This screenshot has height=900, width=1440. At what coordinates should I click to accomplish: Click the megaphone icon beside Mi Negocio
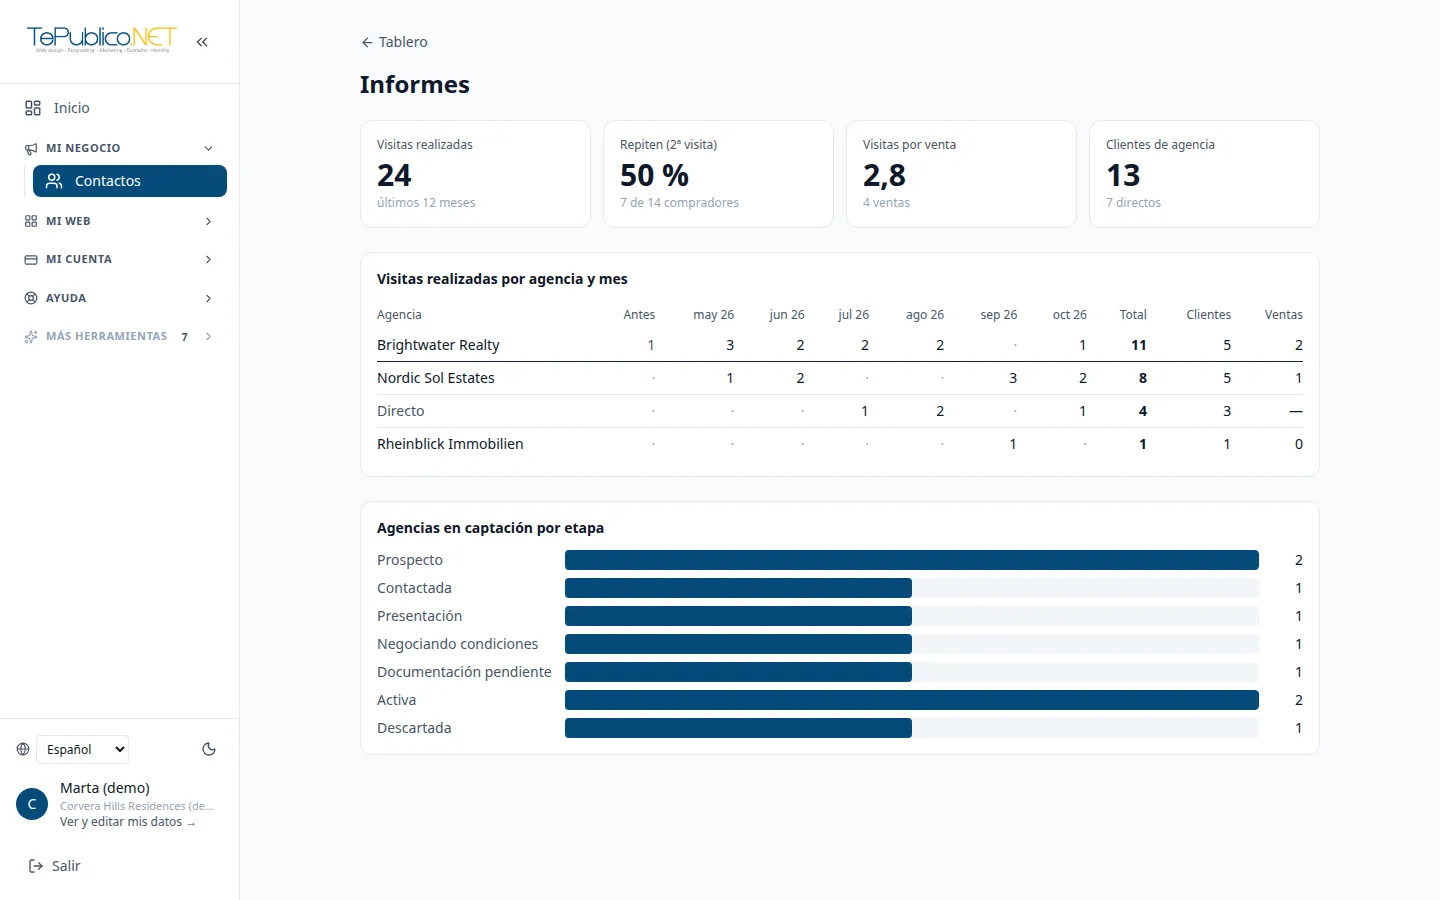[x=31, y=148]
